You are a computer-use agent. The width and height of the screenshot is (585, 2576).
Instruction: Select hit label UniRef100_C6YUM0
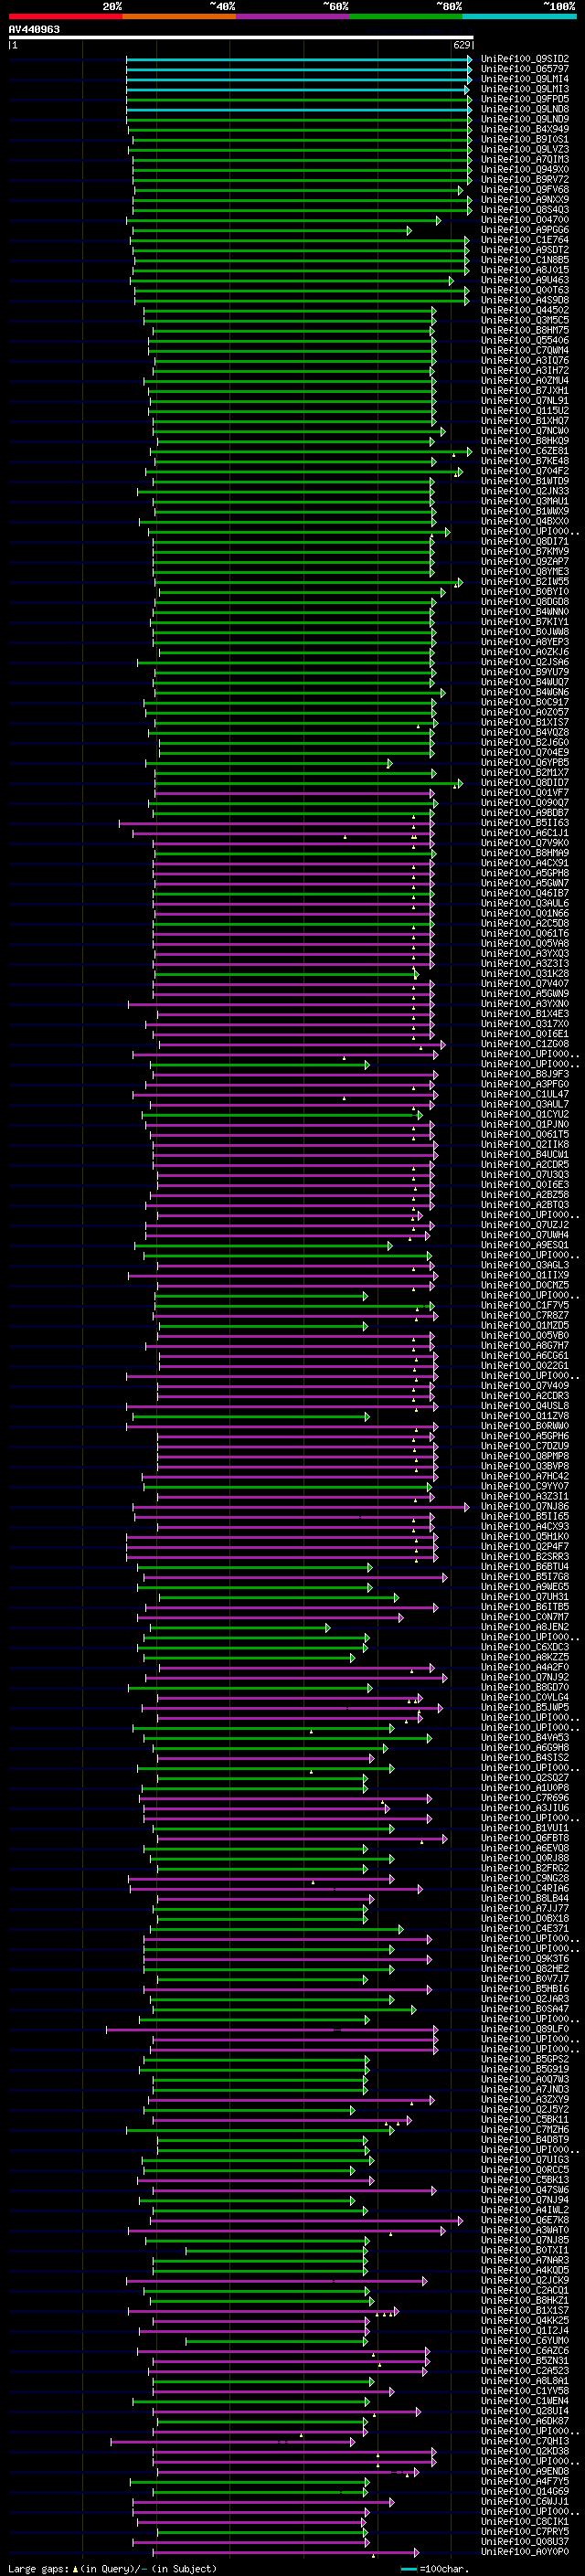click(525, 2342)
